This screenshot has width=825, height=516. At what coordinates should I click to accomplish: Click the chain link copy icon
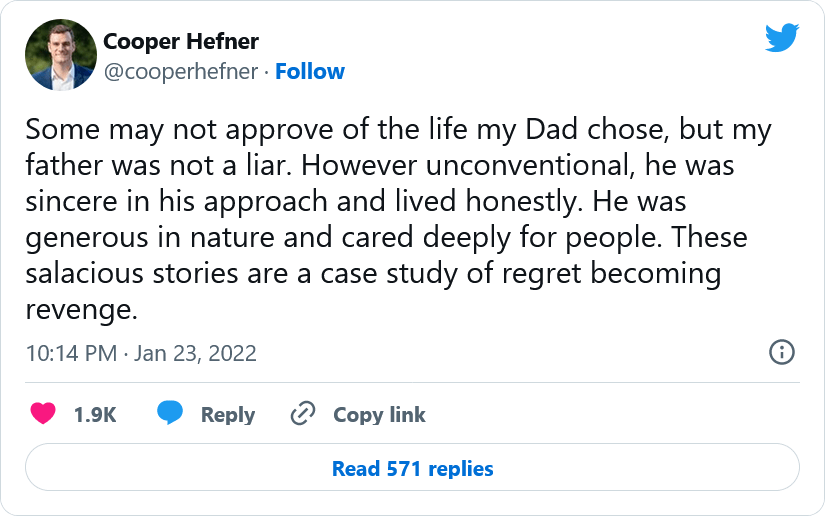[303, 414]
